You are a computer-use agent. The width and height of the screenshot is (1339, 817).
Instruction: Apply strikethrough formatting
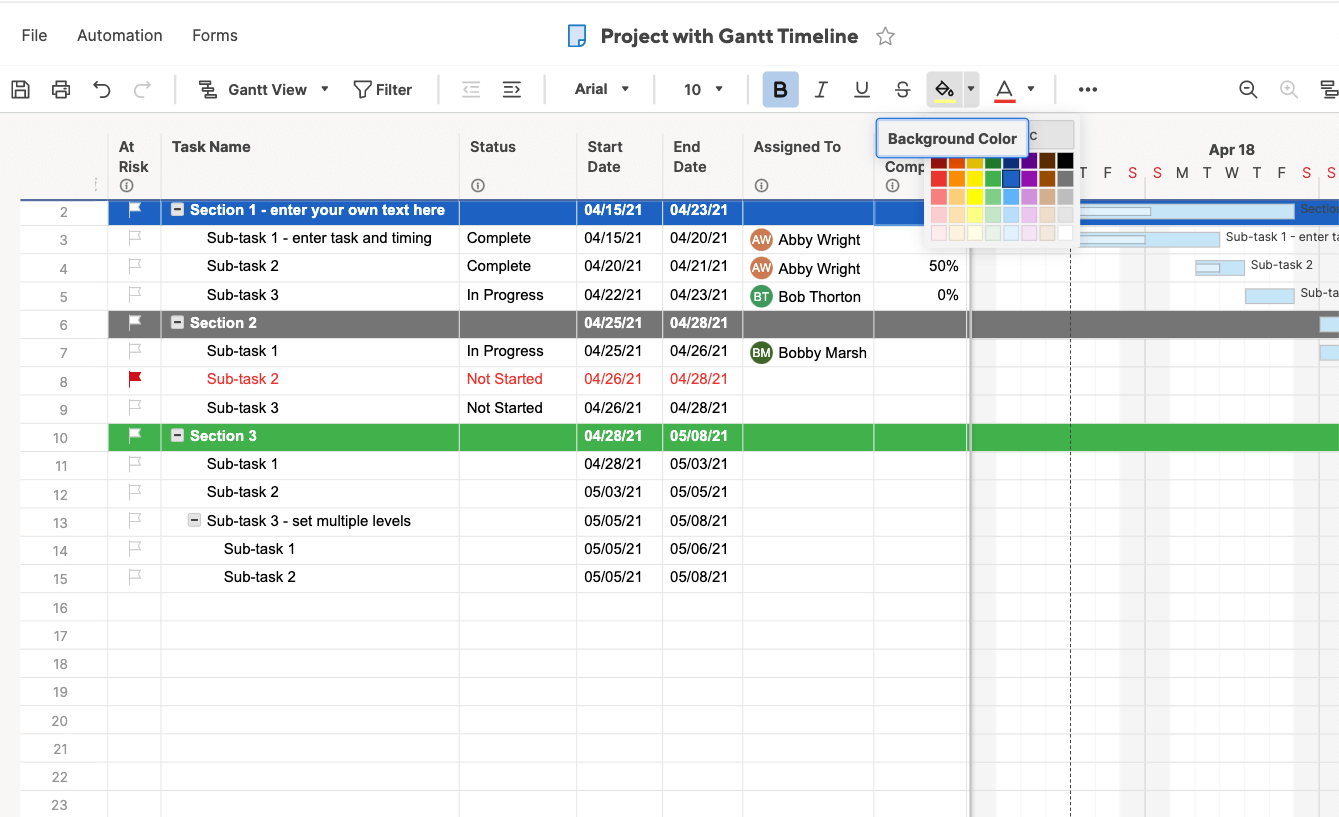pyautogui.click(x=902, y=90)
